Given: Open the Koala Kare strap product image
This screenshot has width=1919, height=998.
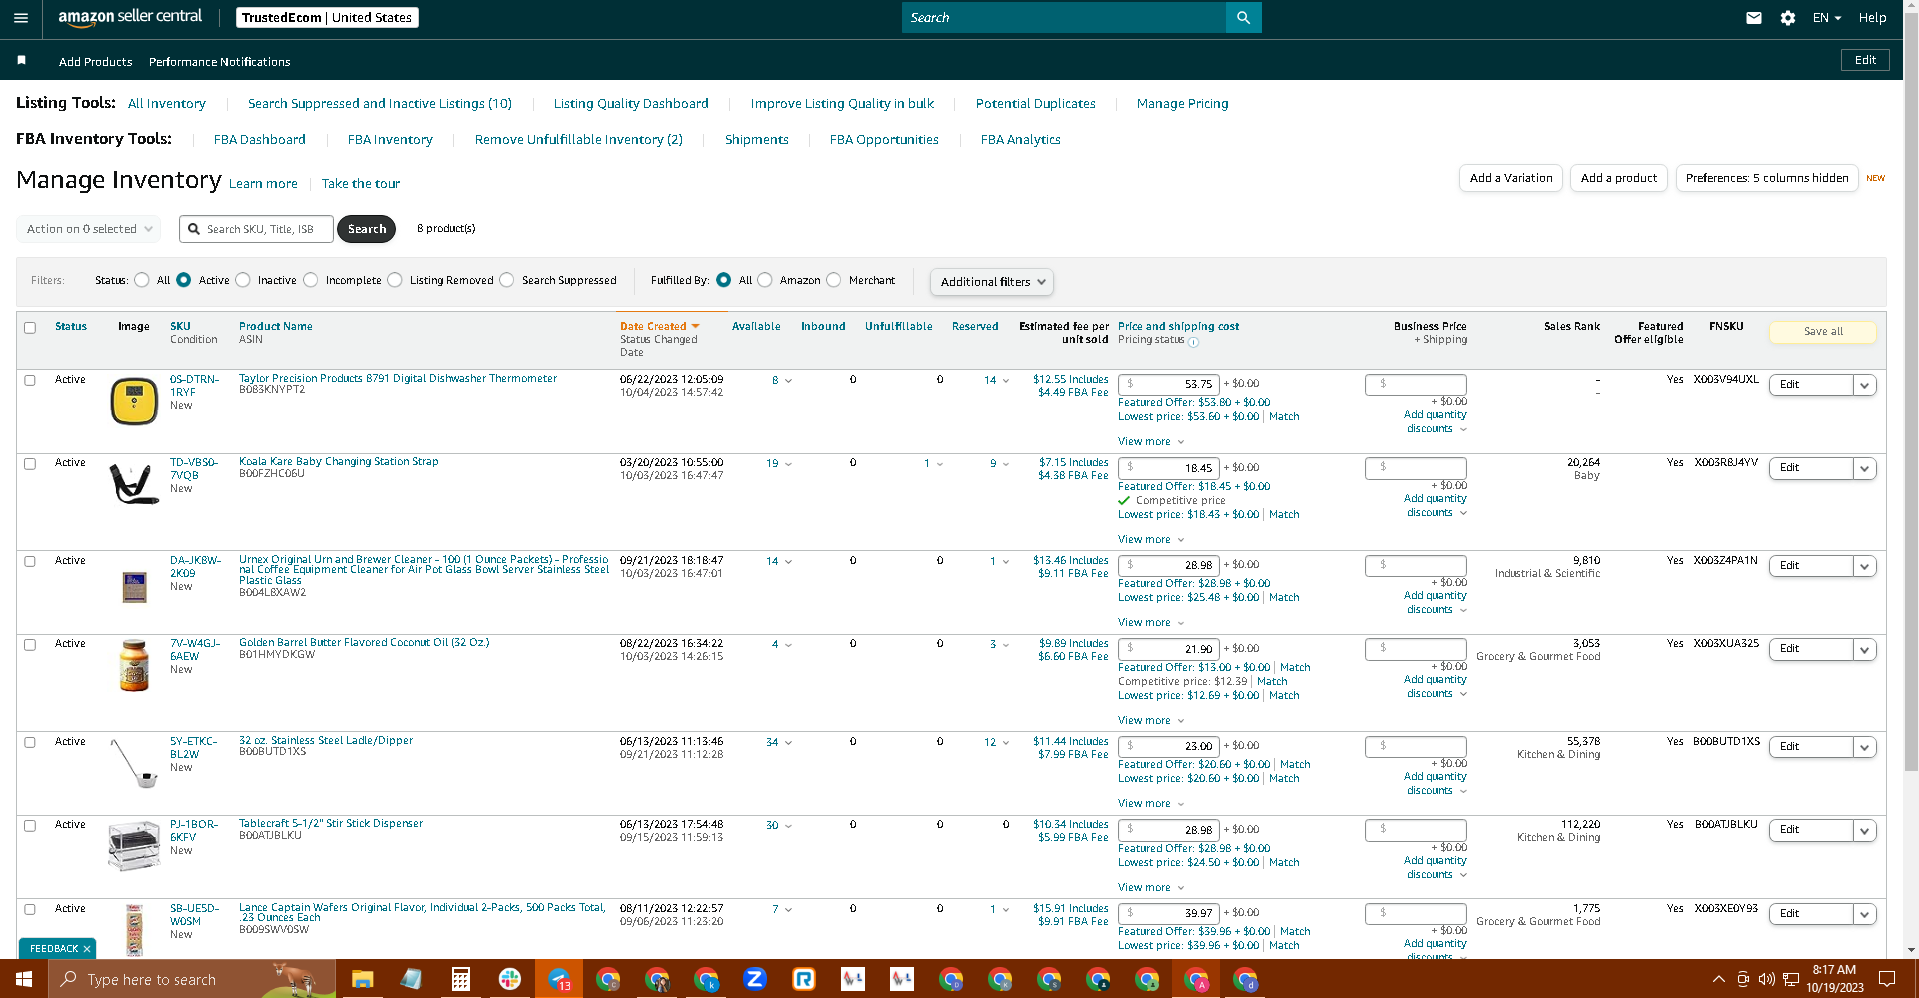Looking at the screenshot, I should coord(134,484).
